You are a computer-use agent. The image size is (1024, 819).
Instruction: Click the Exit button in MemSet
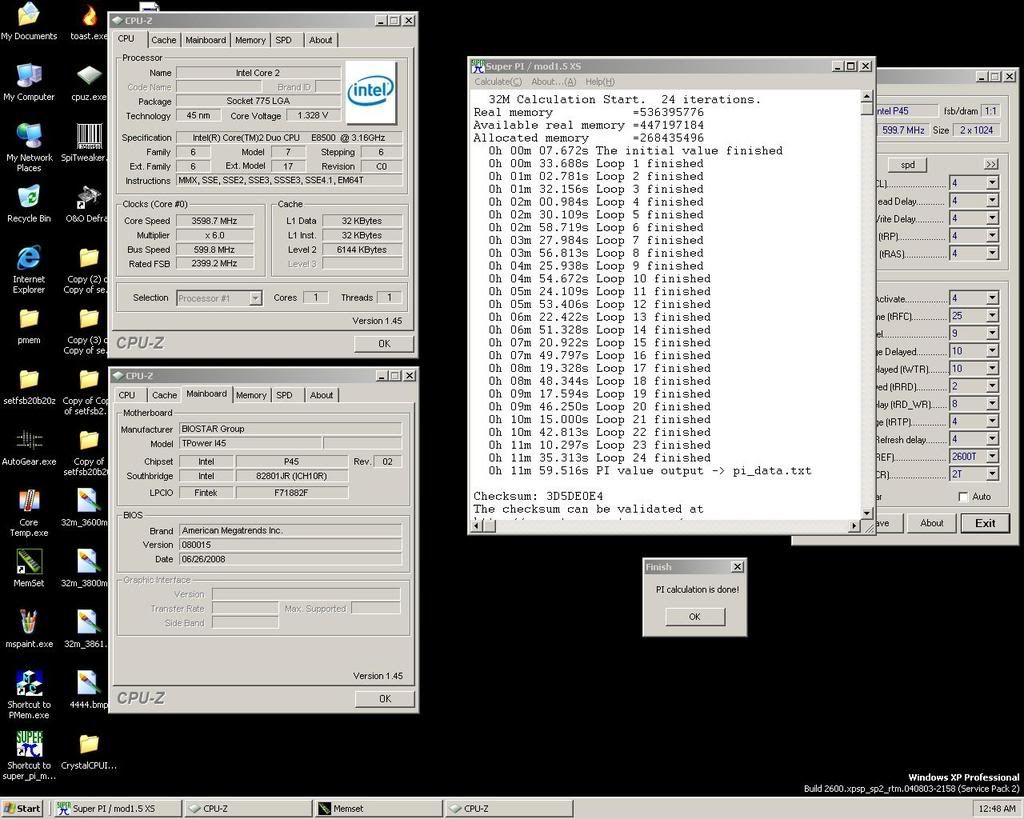click(985, 523)
